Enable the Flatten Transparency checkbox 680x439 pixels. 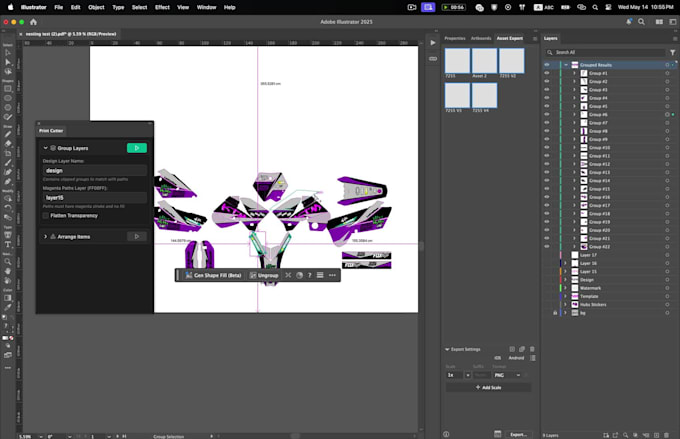46,216
